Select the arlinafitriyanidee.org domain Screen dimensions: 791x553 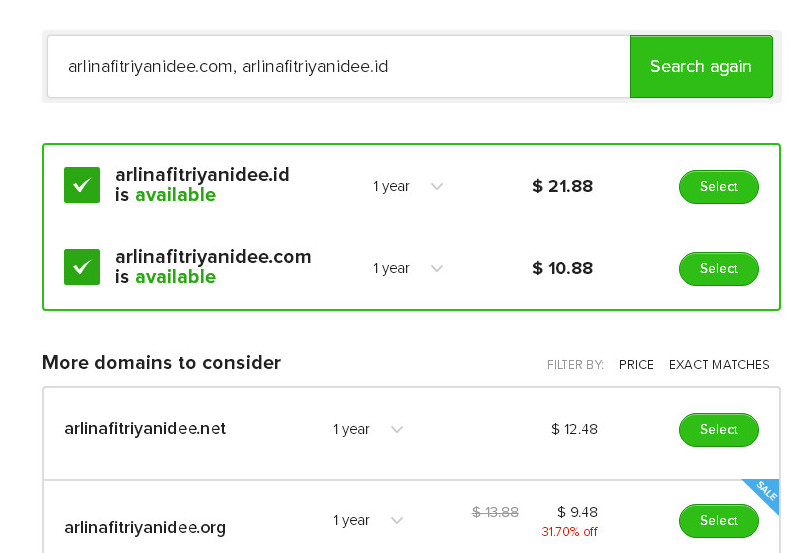tap(718, 520)
